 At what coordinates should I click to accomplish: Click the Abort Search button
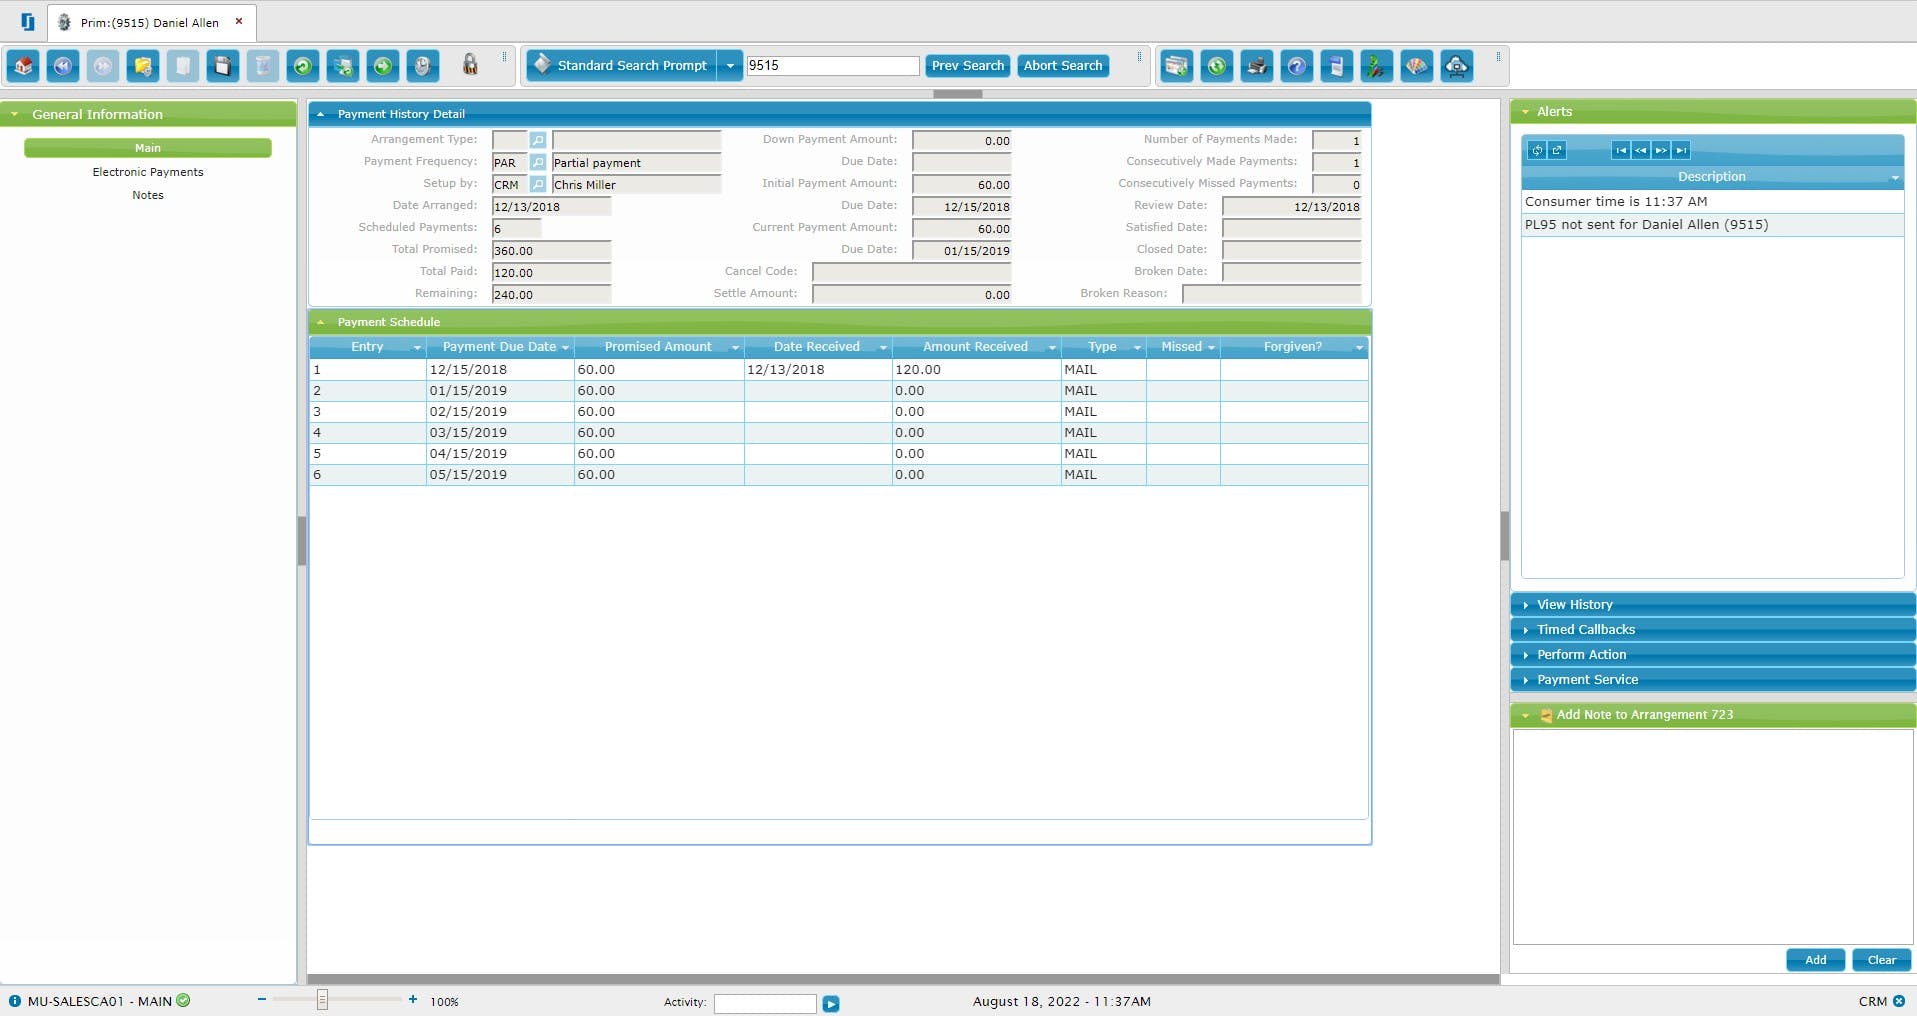click(x=1063, y=66)
